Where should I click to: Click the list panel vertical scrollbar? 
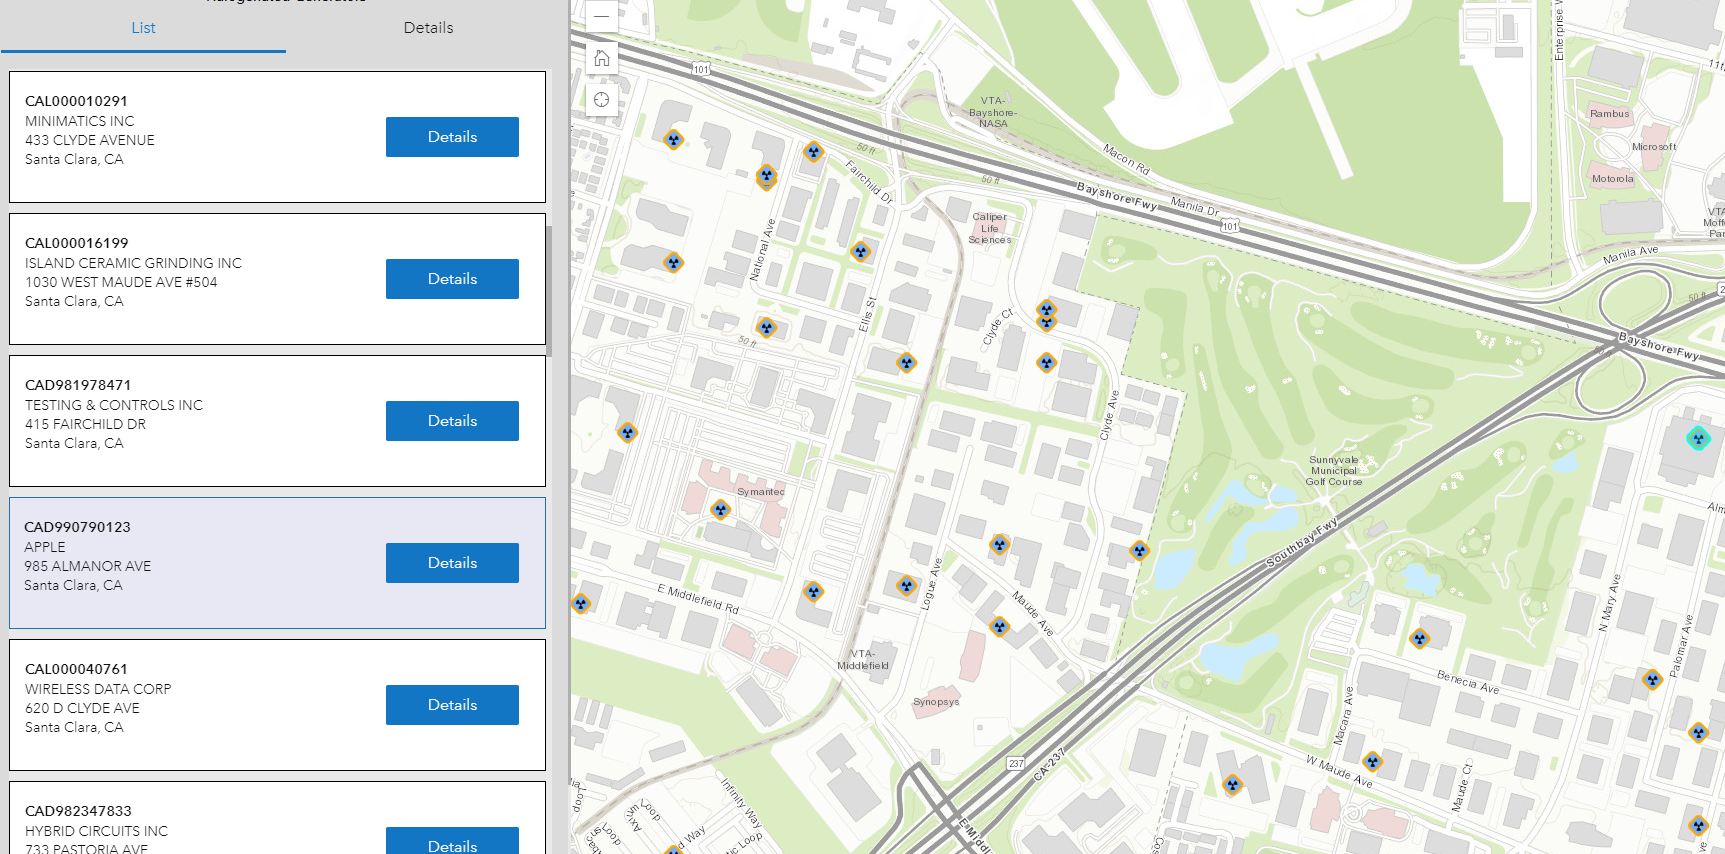[x=549, y=290]
